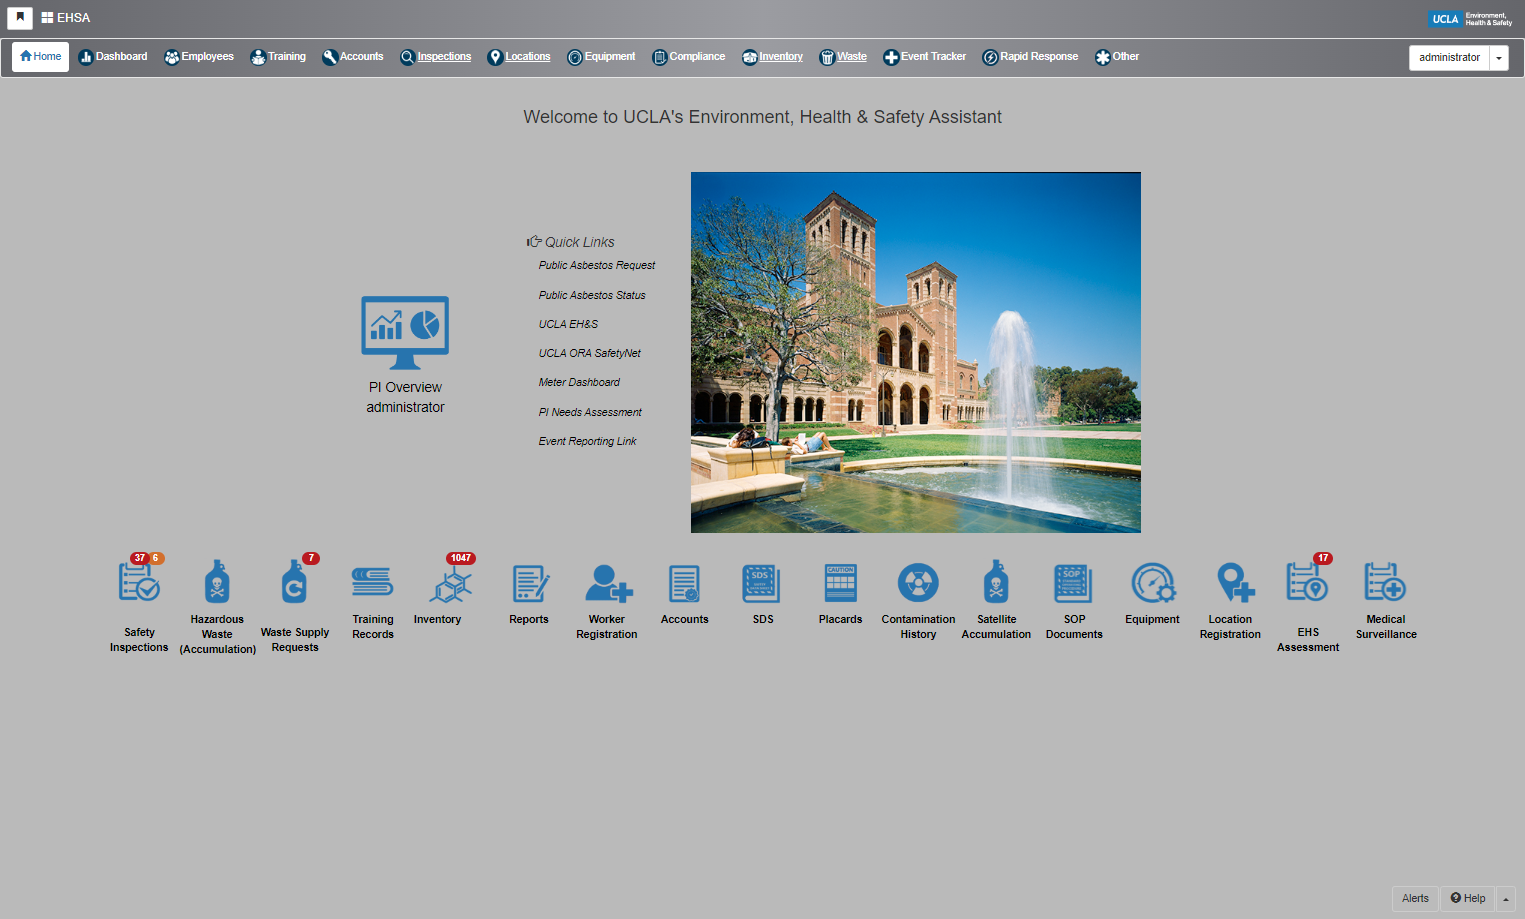This screenshot has height=919, width=1525.
Task: Open the Contamination History icon
Action: point(918,583)
